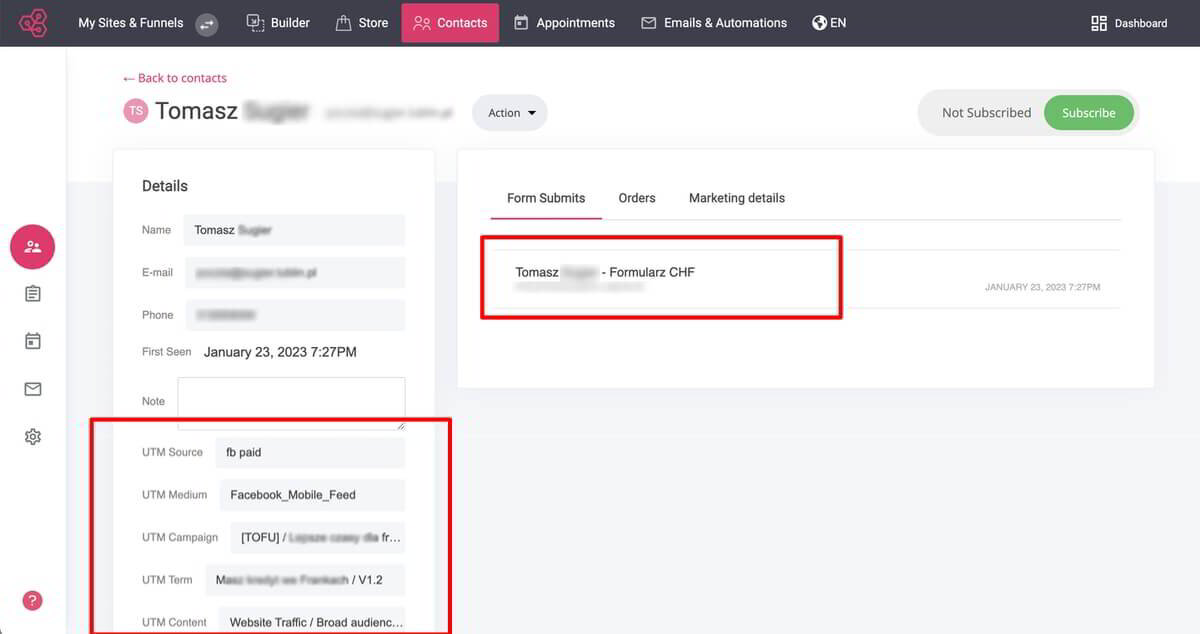Open the Marketing details tab
This screenshot has width=1200, height=634.
click(x=736, y=197)
